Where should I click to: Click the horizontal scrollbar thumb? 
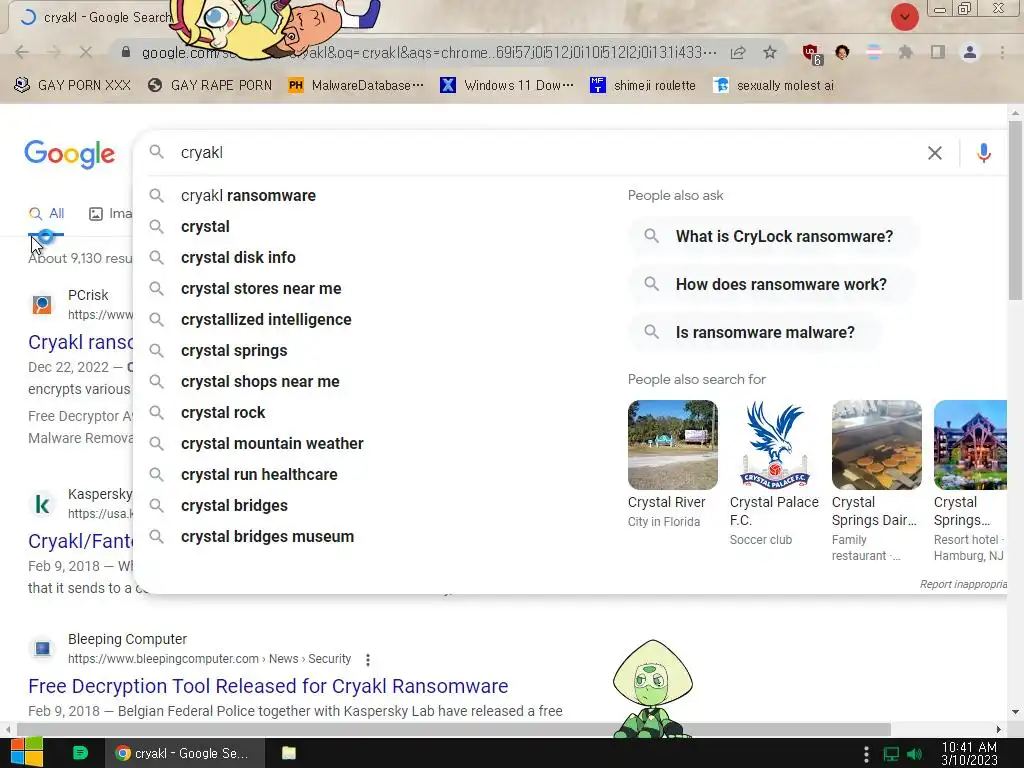coord(454,728)
